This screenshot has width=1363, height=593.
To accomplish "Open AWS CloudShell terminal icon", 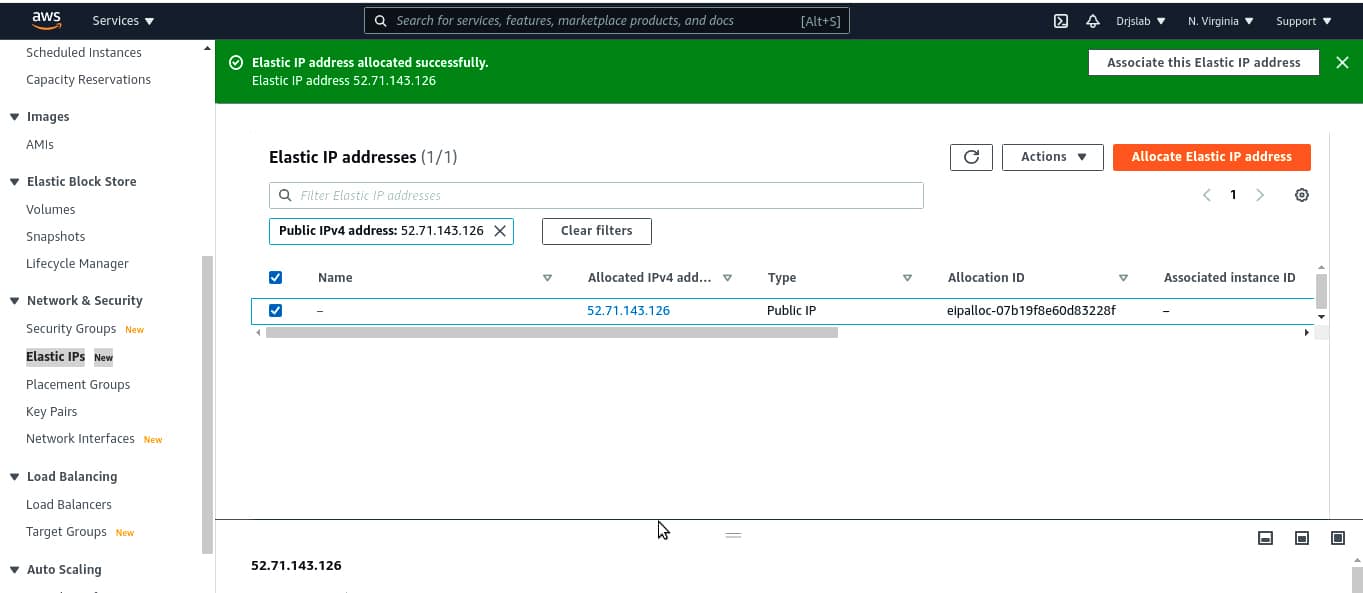I will click(1061, 21).
